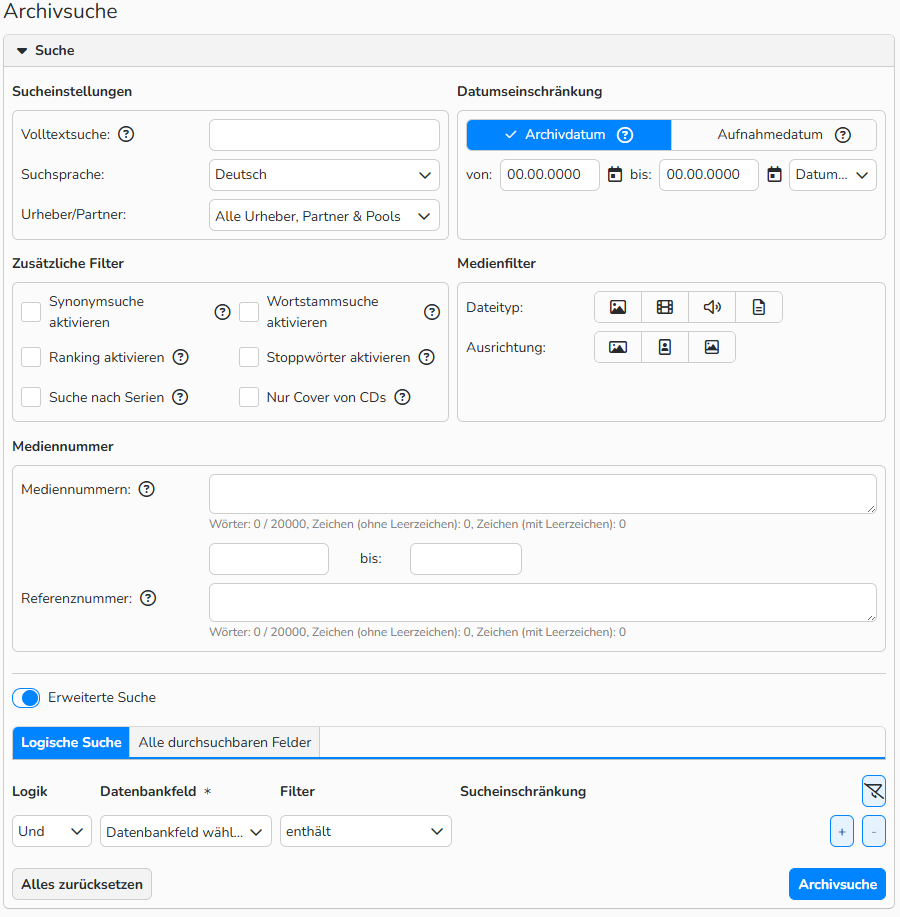Open Filter dropdown showing enthält

(x=365, y=832)
